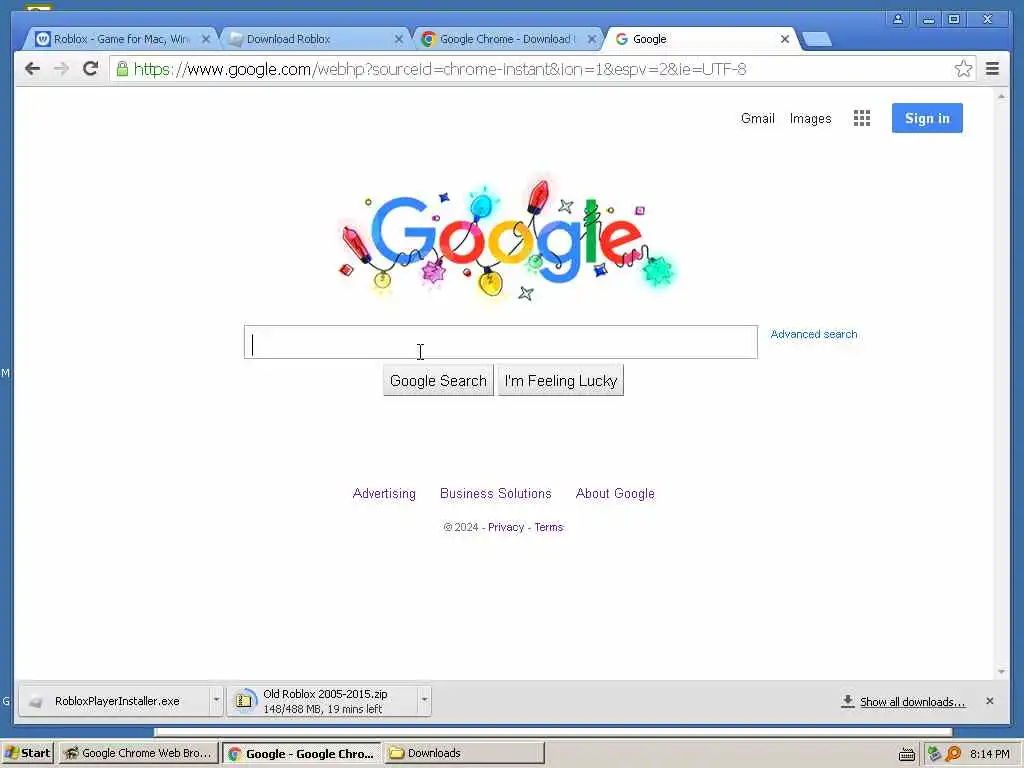Viewport: 1024px width, 768px height.
Task: Open Business Solutions link
Action: [496, 494]
